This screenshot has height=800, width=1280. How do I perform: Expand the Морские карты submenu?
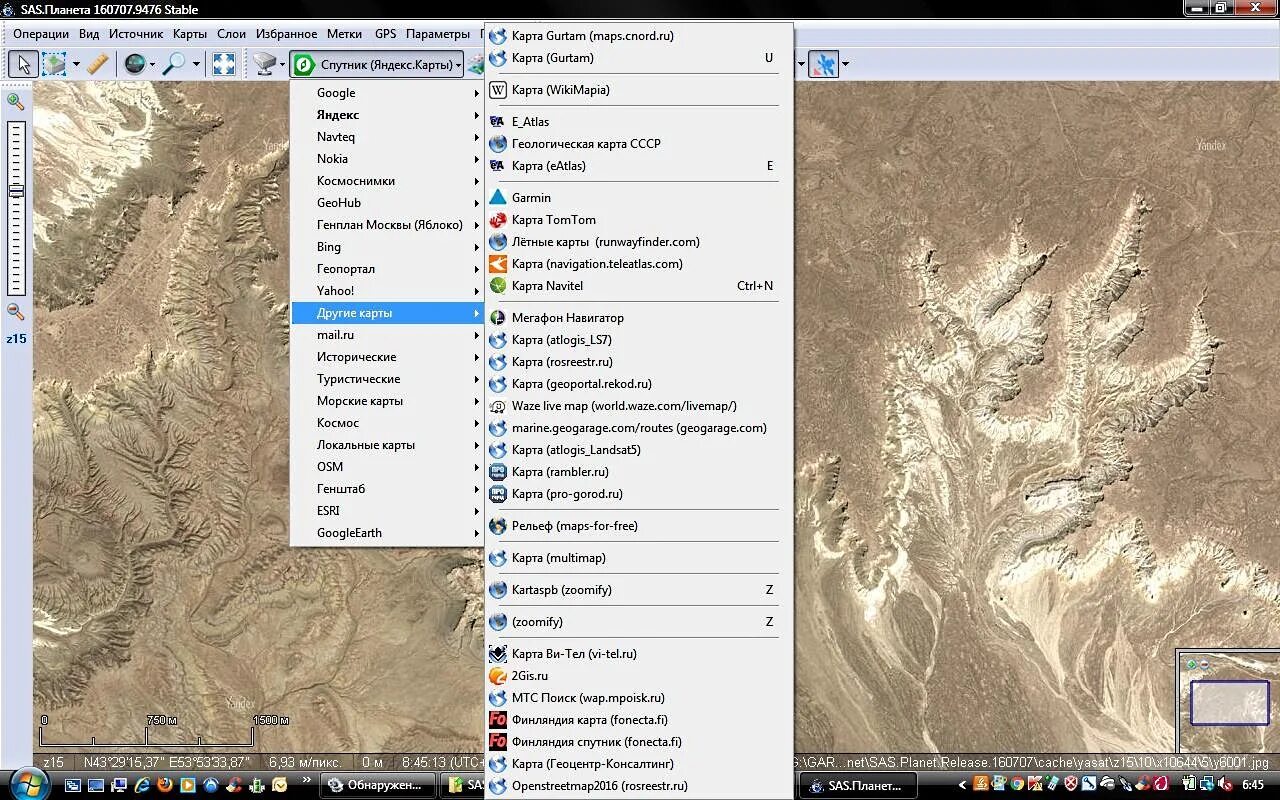pos(387,401)
